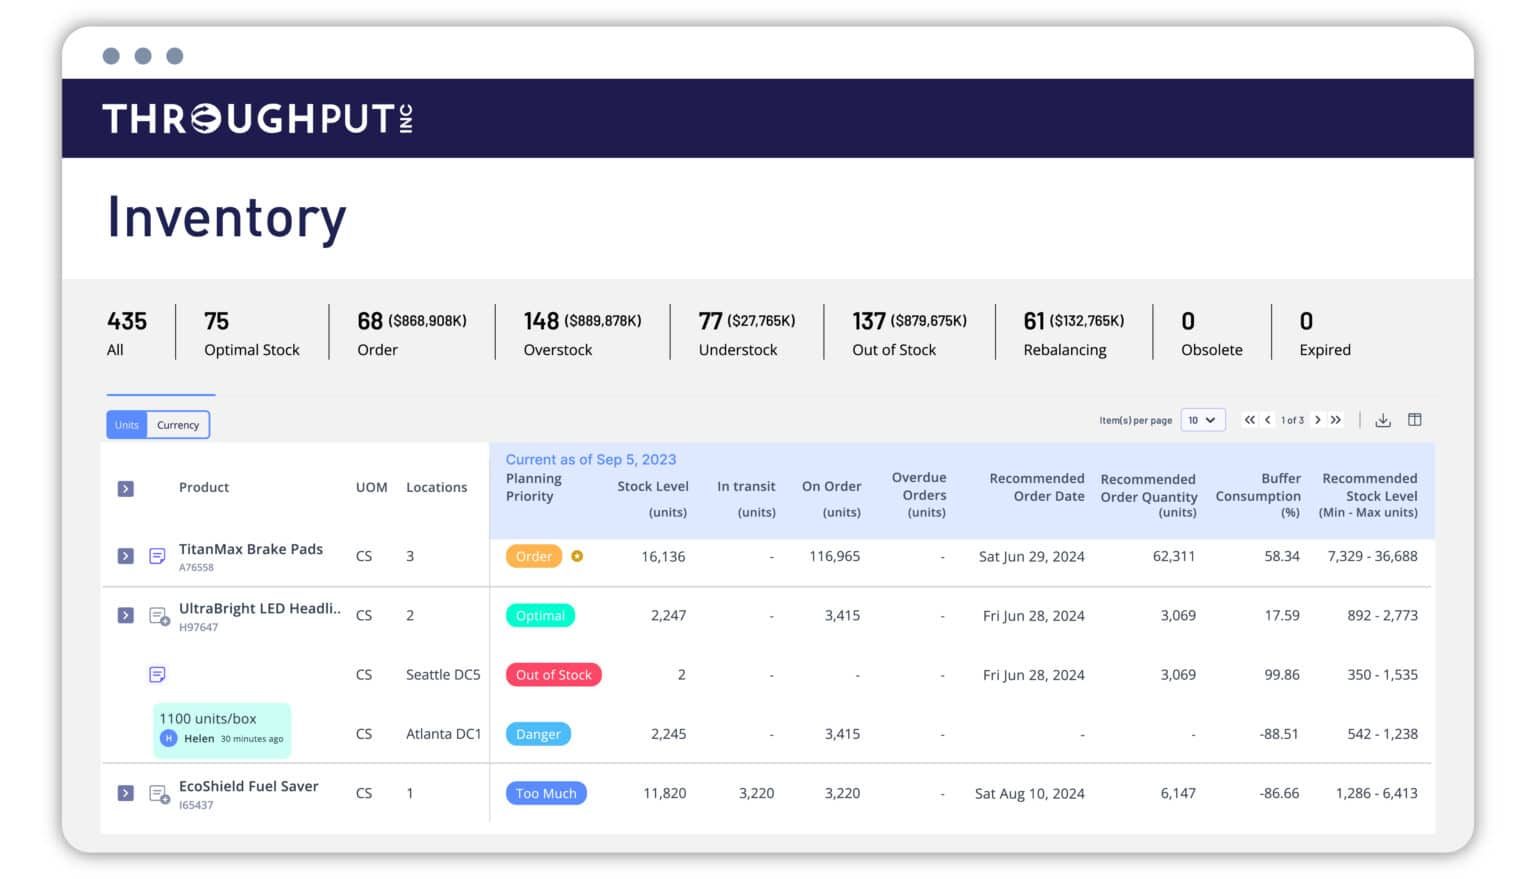Open Helen's 1100 units/box comment
The image size is (1536, 879).
(221, 730)
